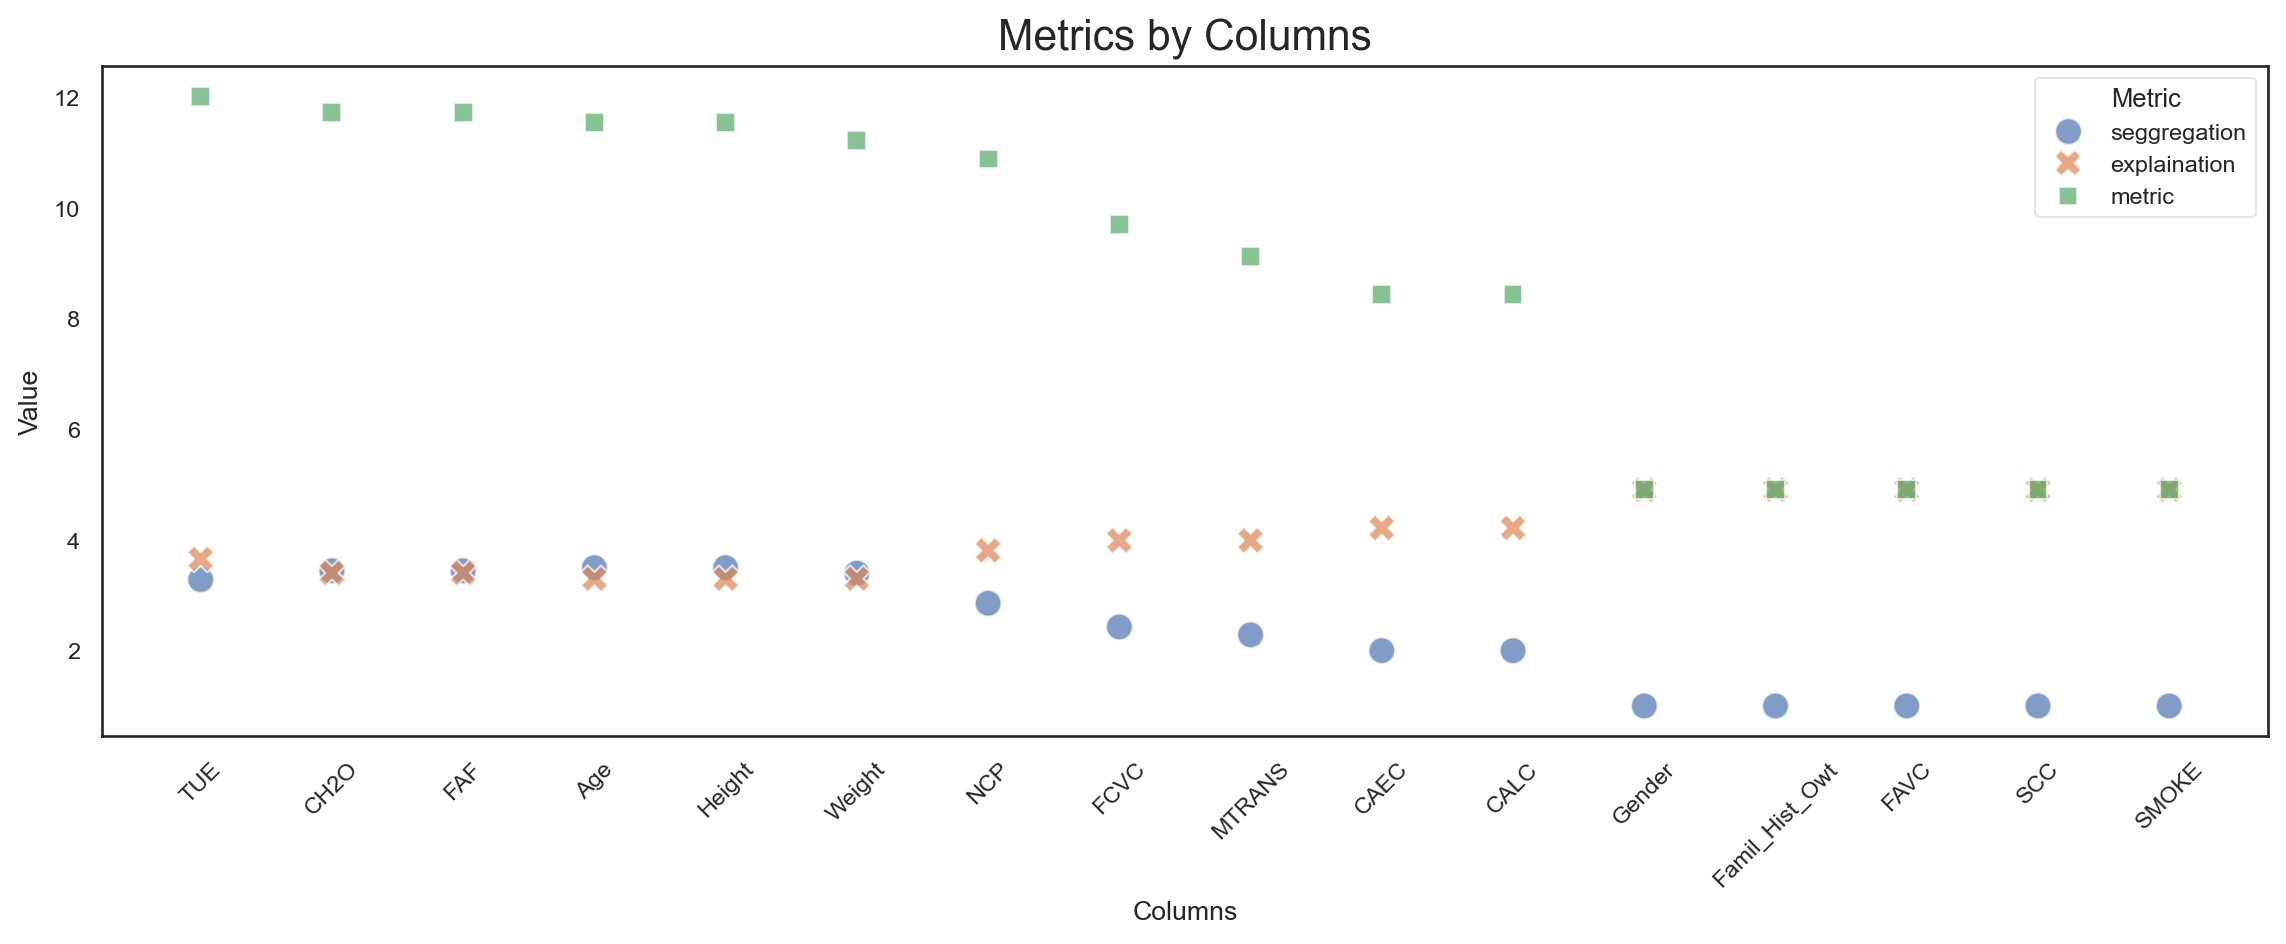
Task: Click the blue circle marker for SMOKE
Action: [2169, 706]
